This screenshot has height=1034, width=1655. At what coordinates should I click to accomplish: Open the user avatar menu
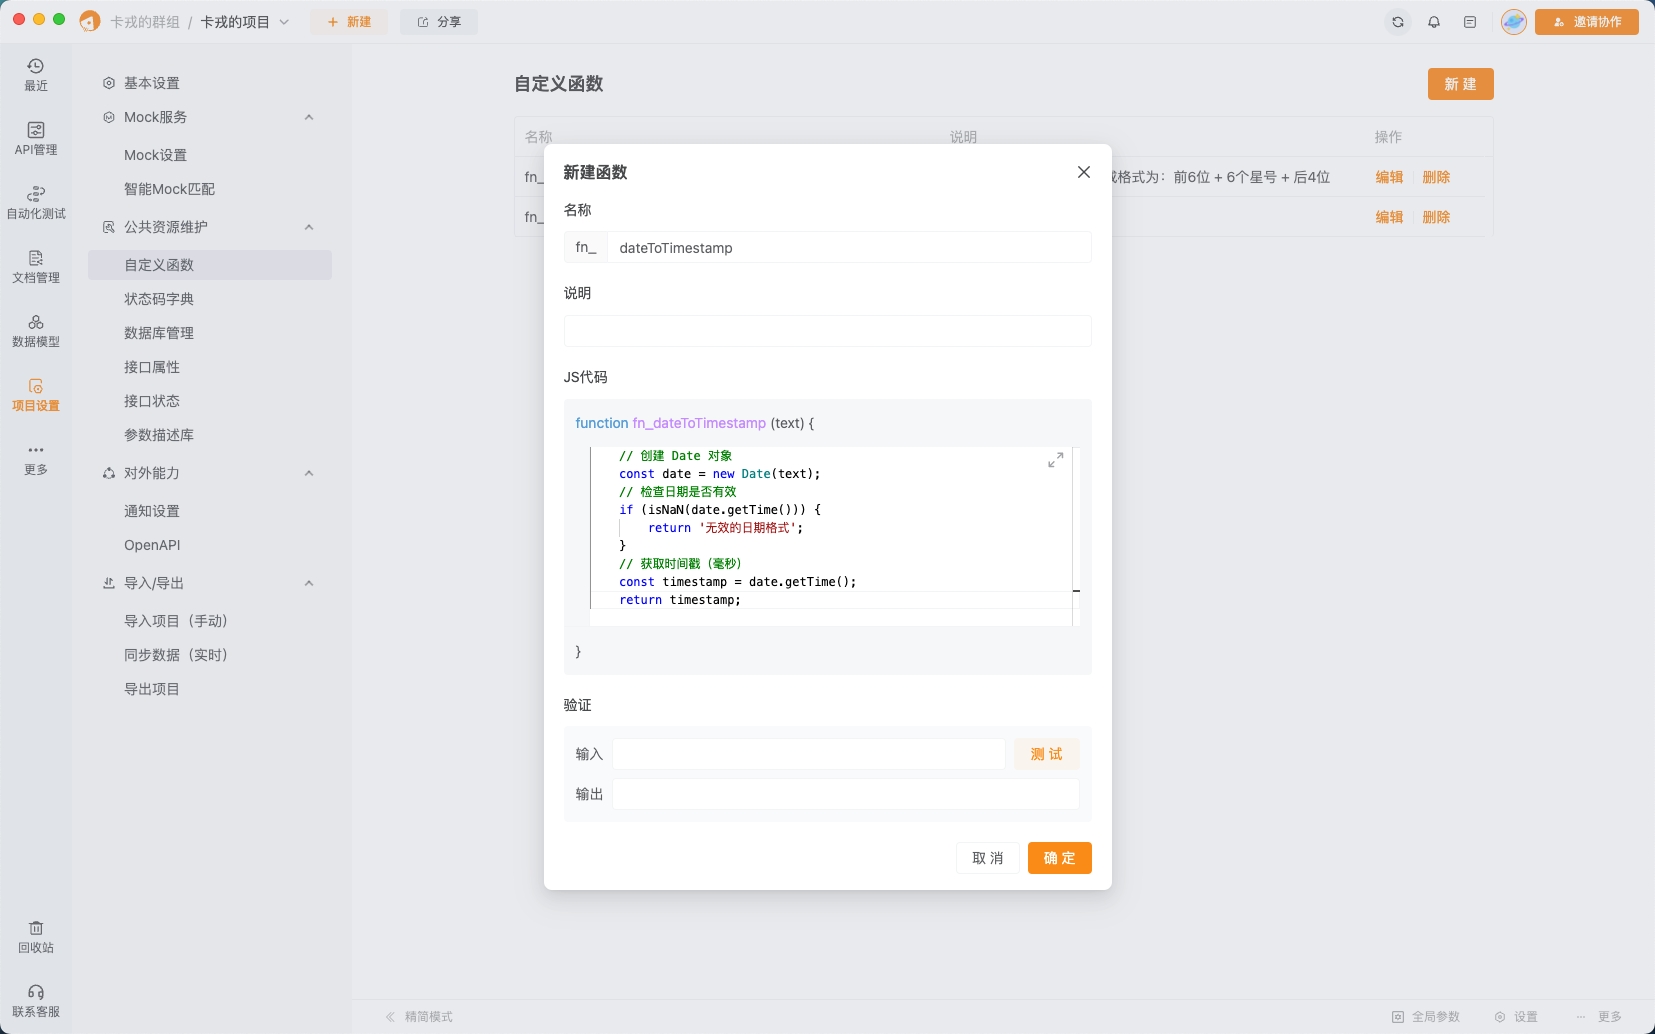tap(1514, 22)
